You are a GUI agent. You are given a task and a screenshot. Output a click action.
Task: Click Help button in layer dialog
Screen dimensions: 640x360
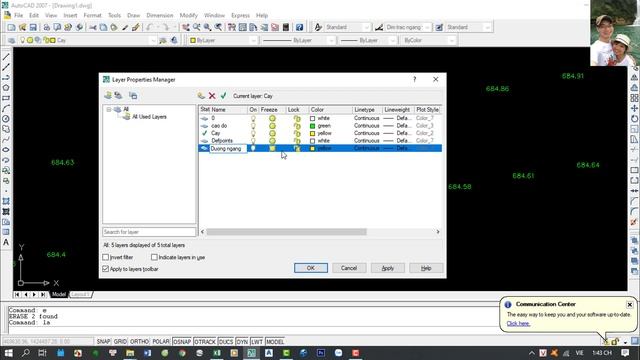pos(426,268)
